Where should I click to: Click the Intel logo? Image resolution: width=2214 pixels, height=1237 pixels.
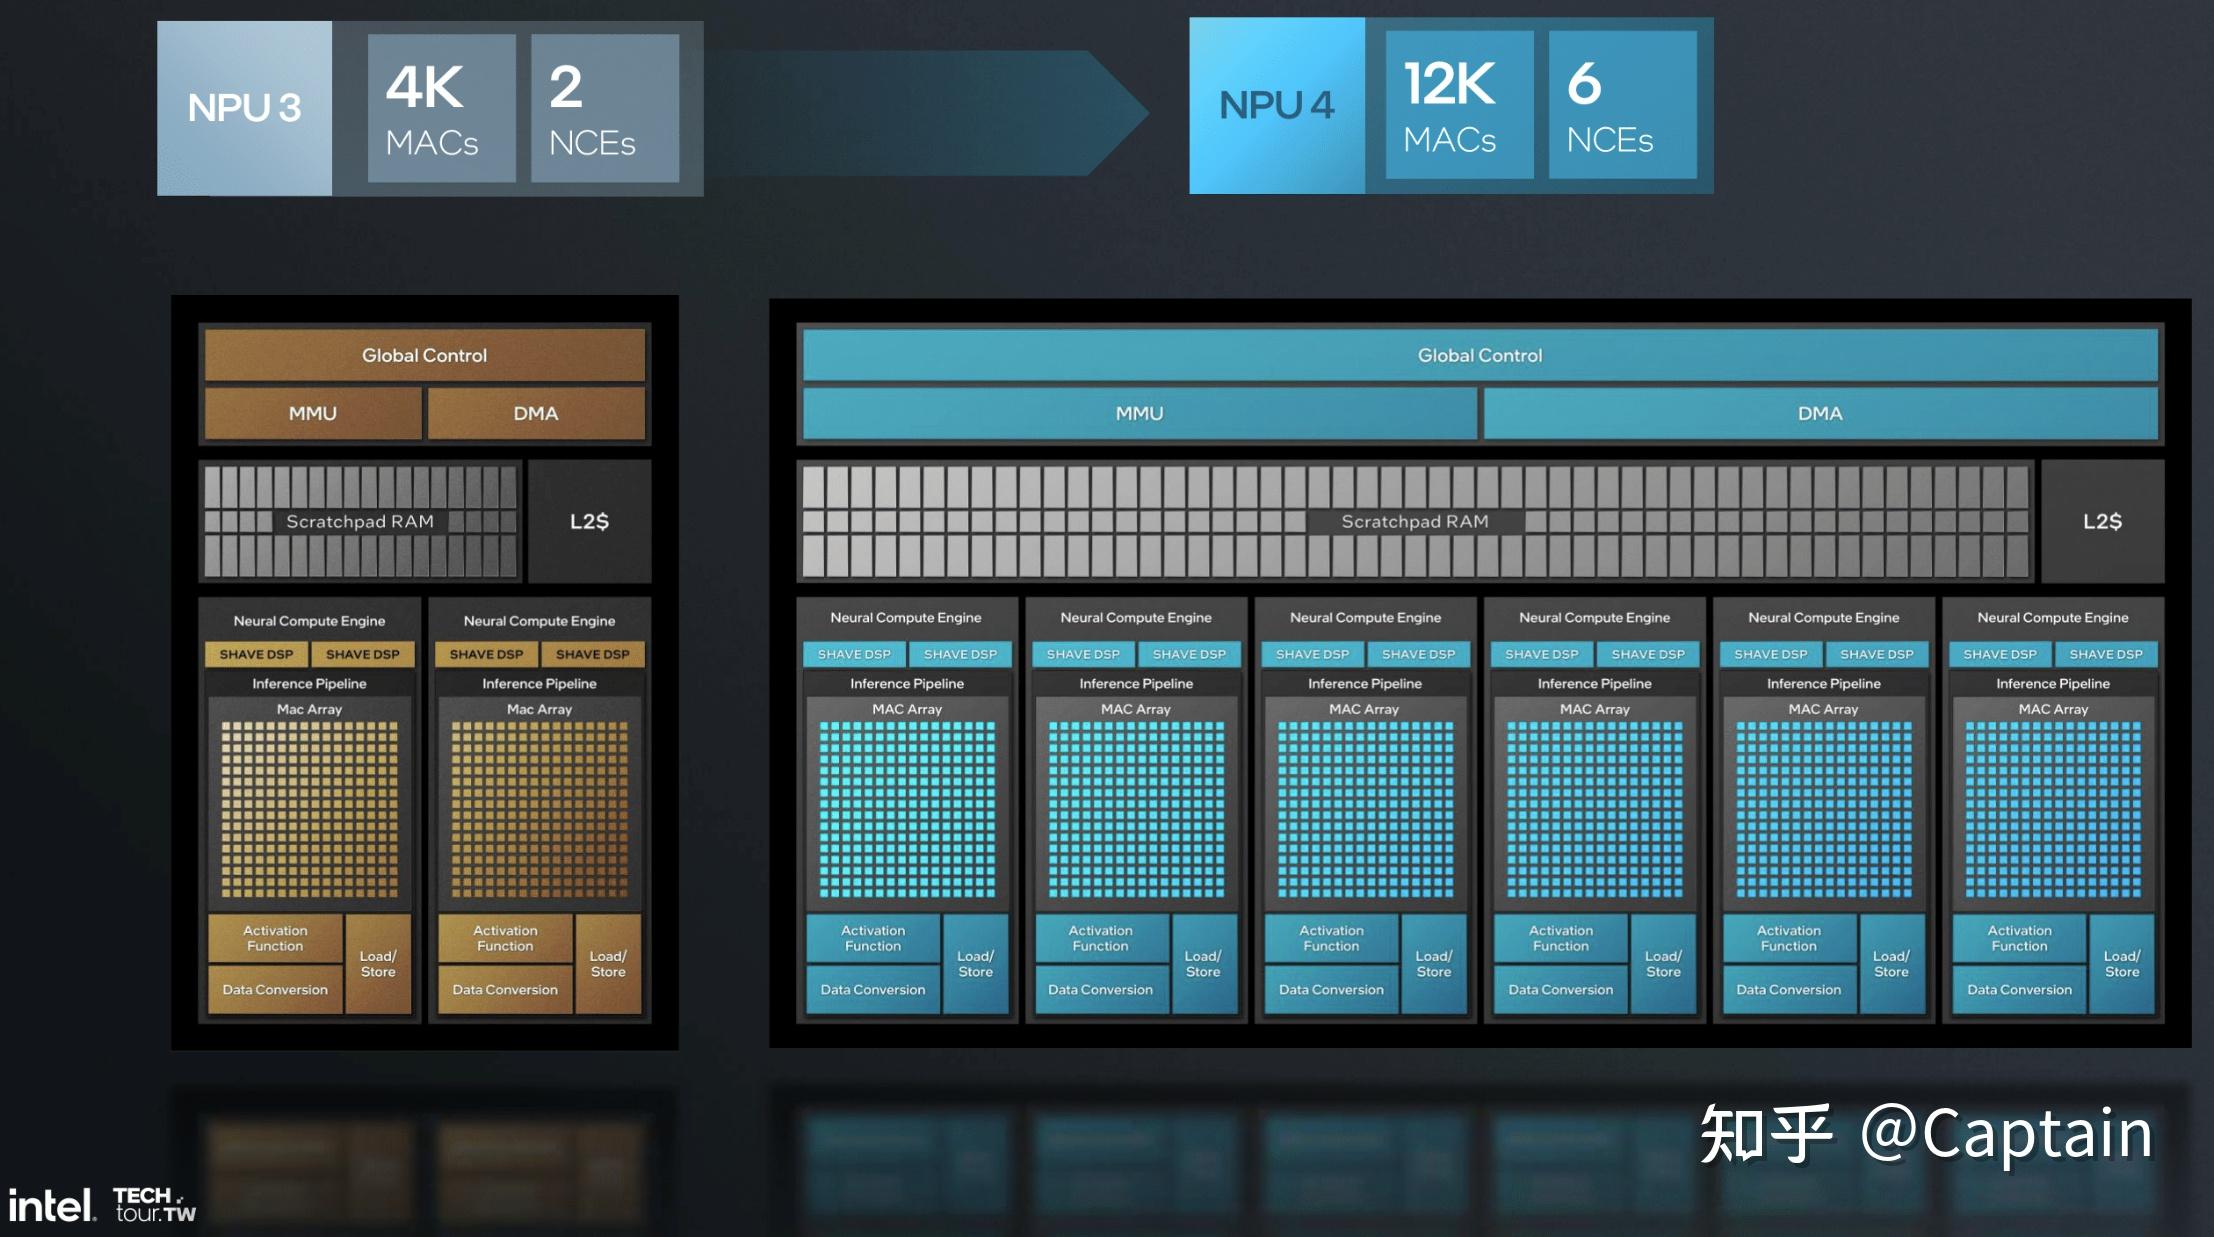point(52,1205)
